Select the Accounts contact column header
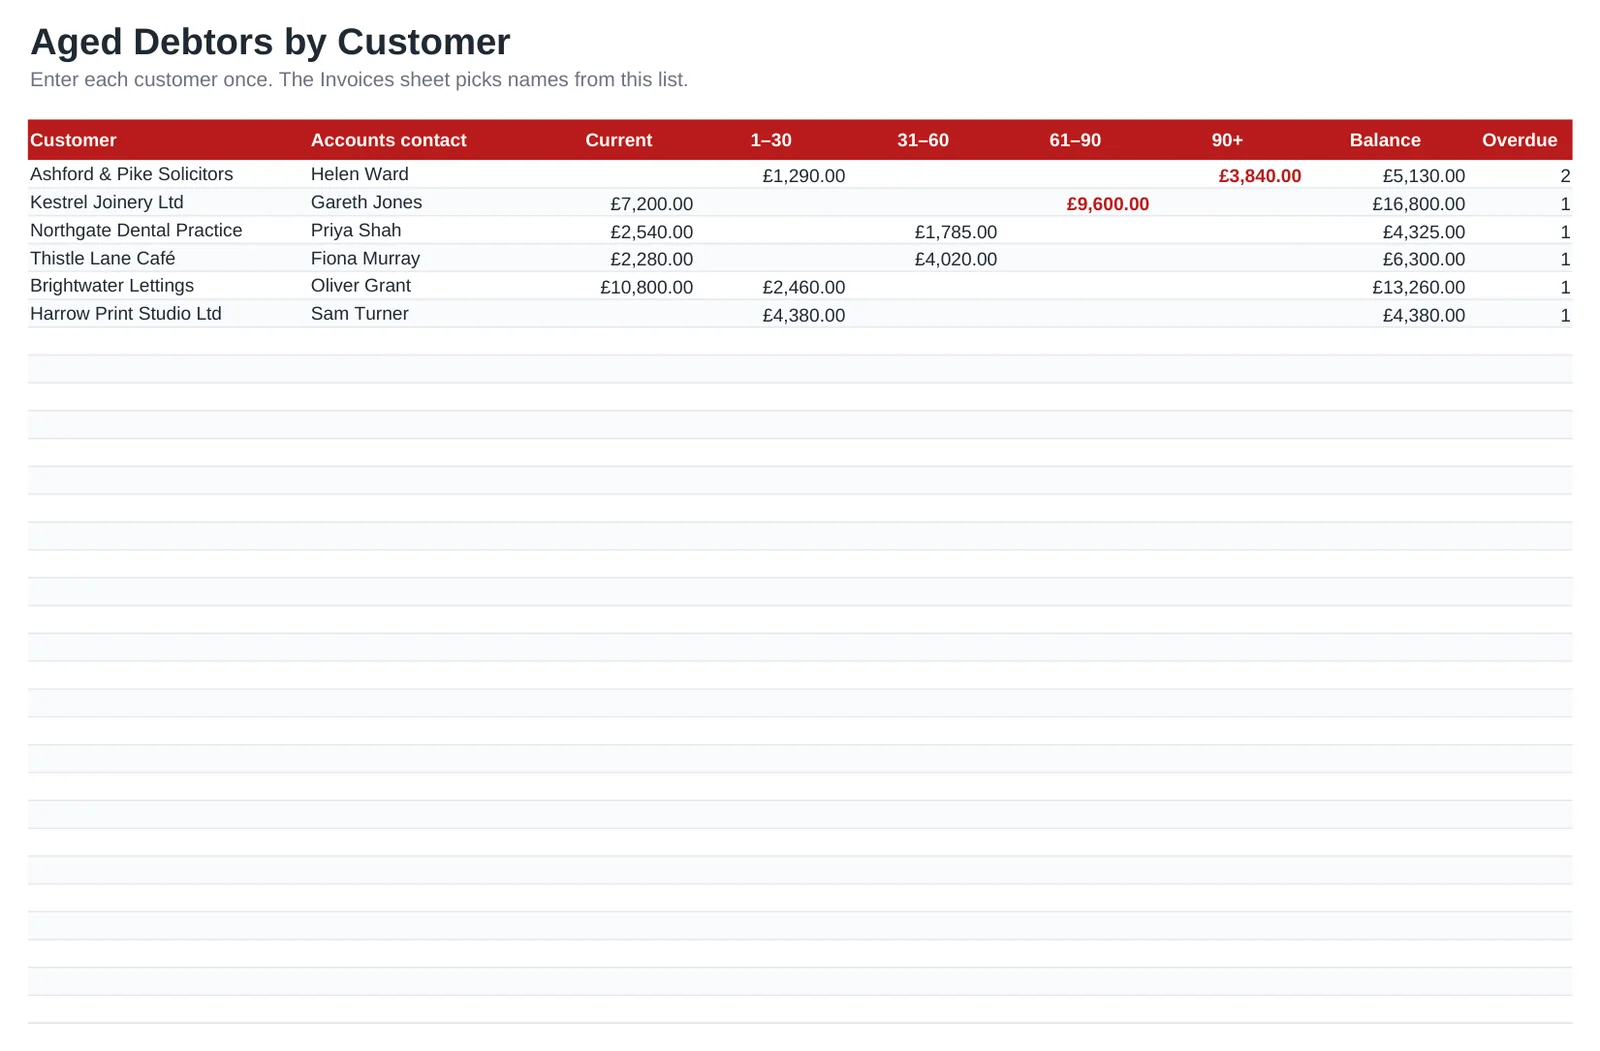The image size is (1600, 1051). click(388, 140)
